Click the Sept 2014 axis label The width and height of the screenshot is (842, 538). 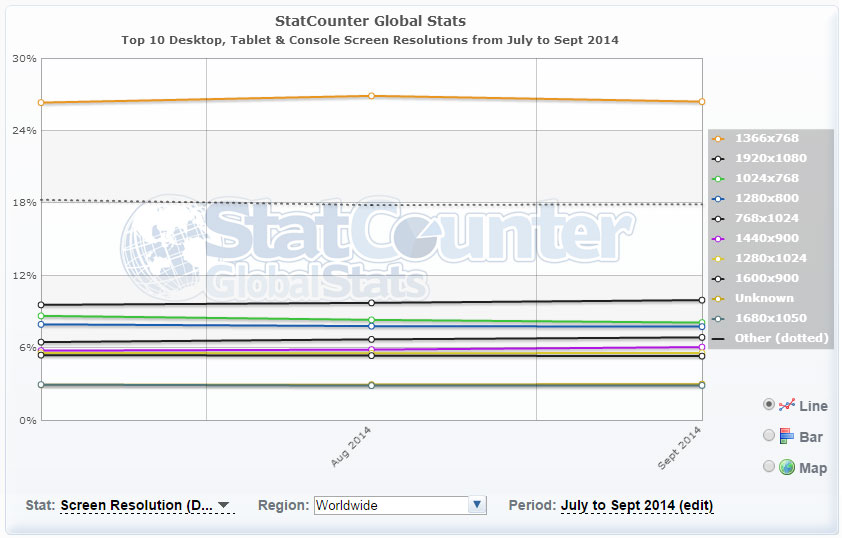[x=679, y=448]
